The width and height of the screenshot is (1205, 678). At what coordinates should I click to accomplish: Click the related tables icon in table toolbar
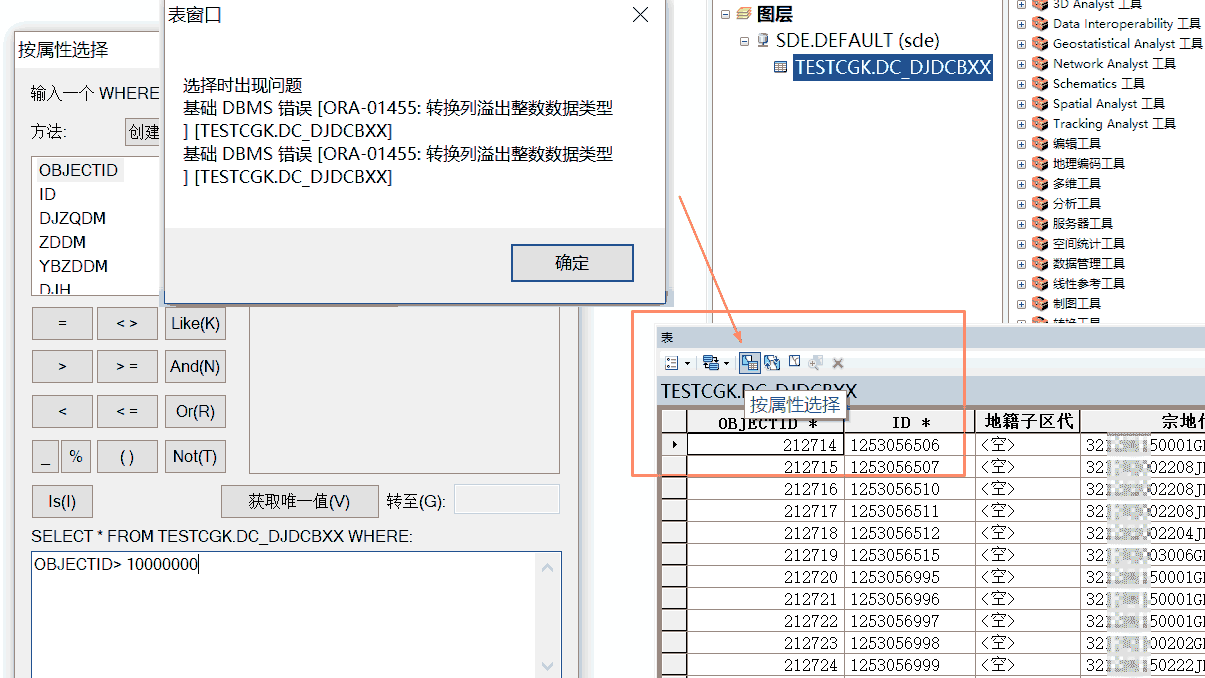(710, 361)
